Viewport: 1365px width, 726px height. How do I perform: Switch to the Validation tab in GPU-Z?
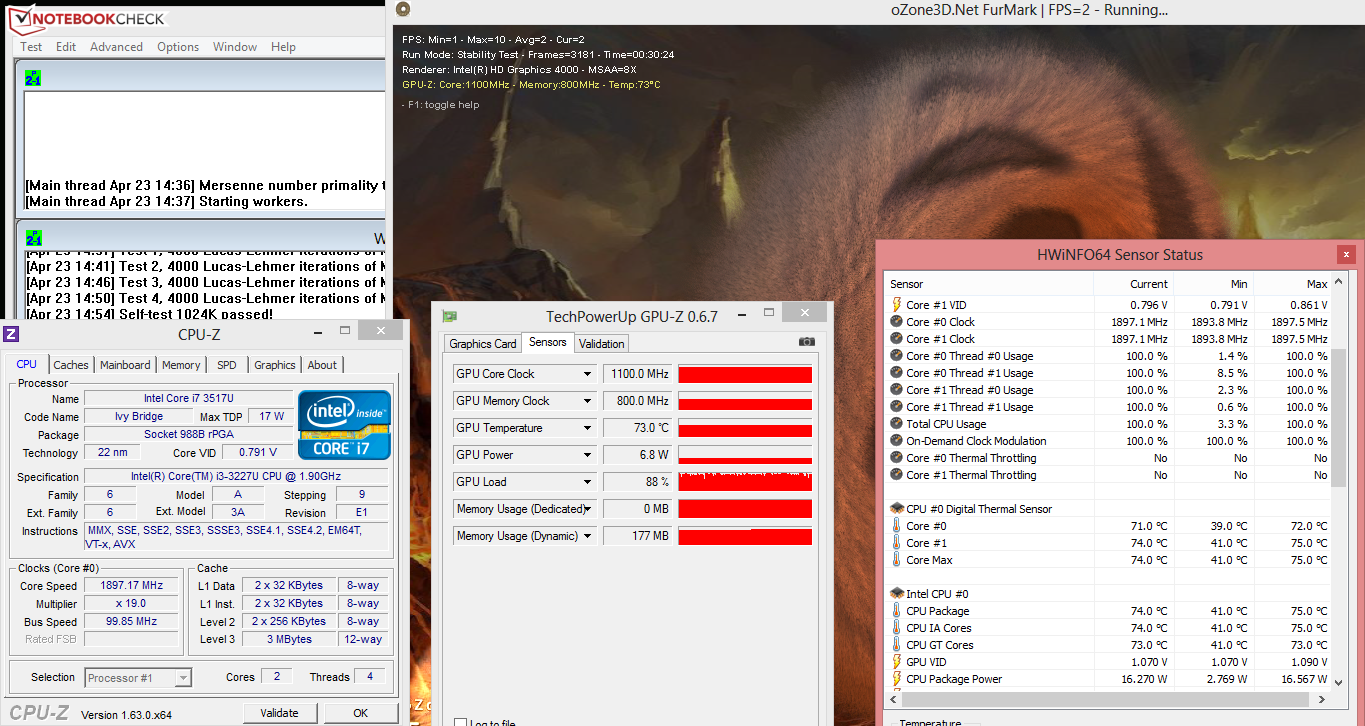point(602,344)
